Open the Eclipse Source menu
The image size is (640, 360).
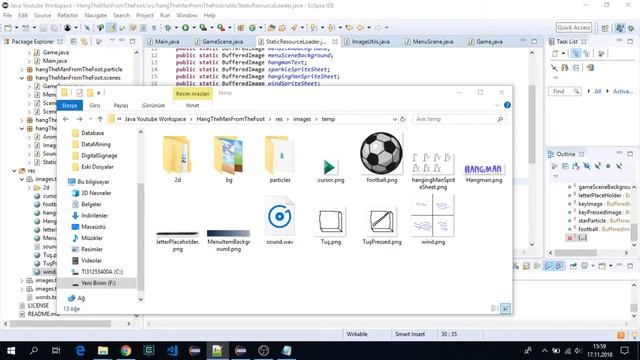tap(42, 16)
